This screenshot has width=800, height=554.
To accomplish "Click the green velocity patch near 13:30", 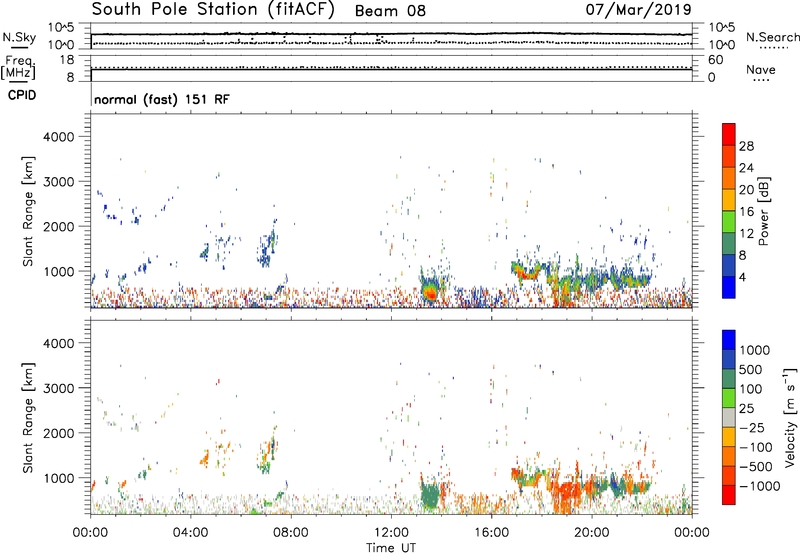I will (431, 495).
